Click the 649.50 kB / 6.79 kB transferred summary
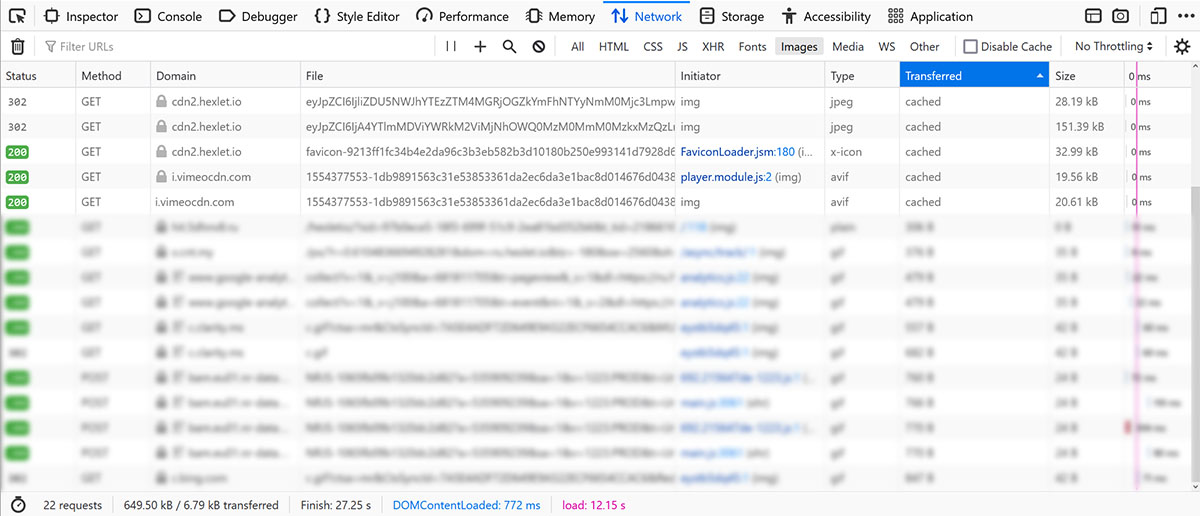 tap(201, 505)
